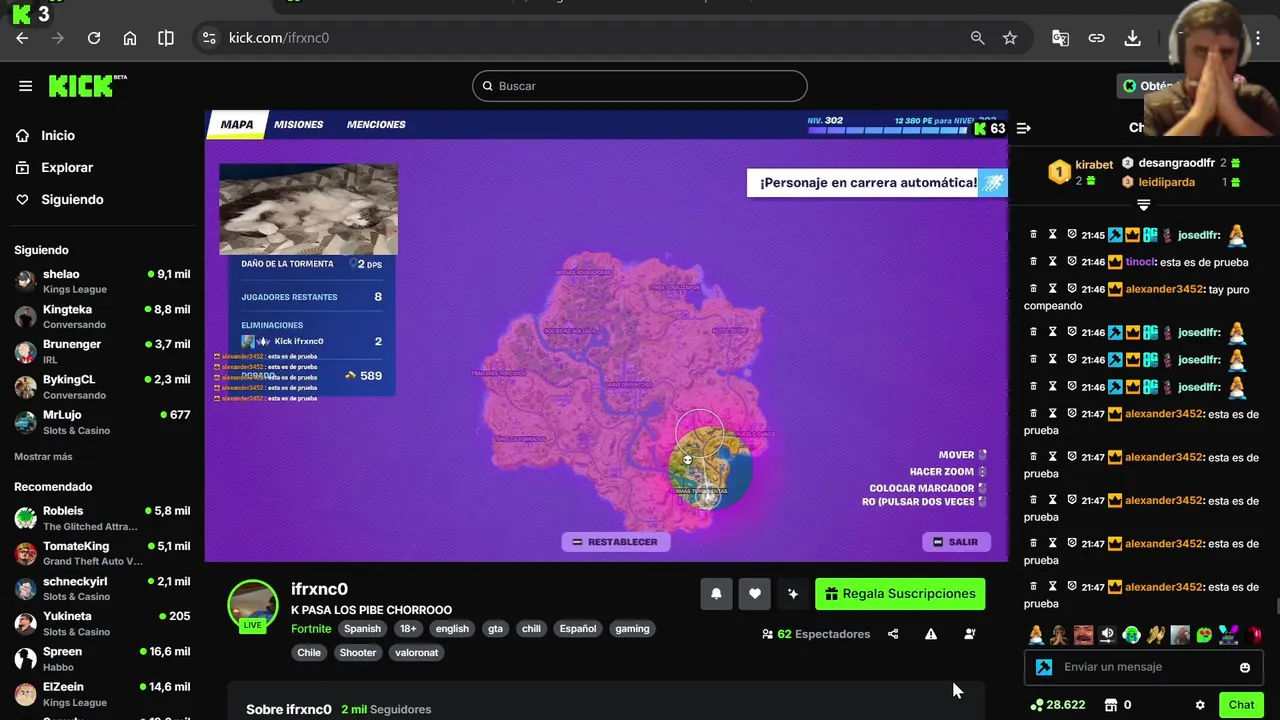
Task: Click the 28.622 channel points balance
Action: [1058, 705]
